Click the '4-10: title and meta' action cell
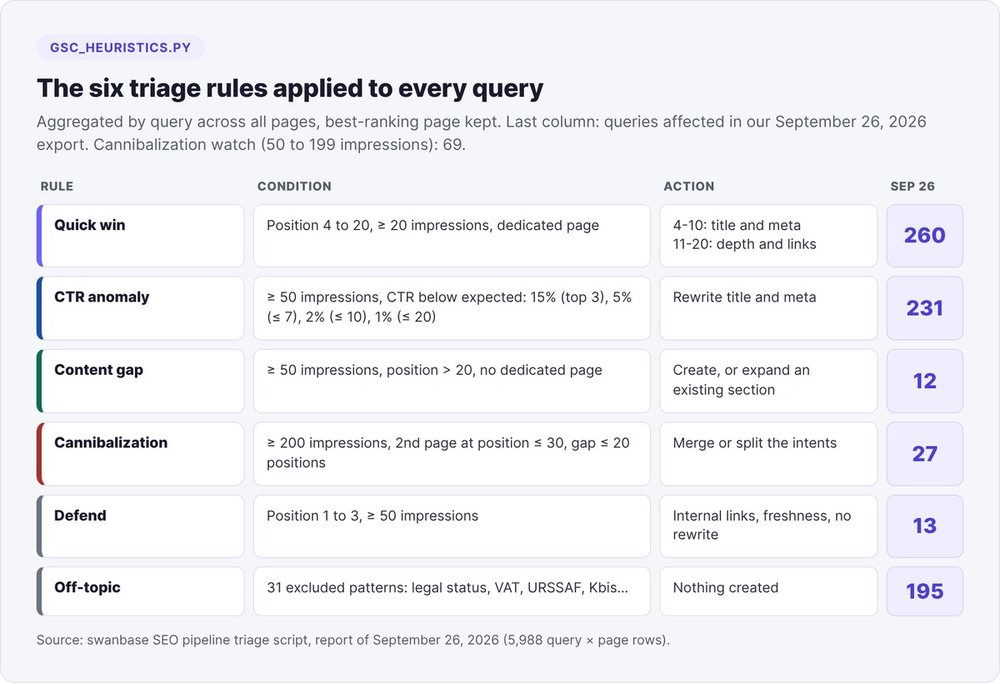 click(768, 235)
